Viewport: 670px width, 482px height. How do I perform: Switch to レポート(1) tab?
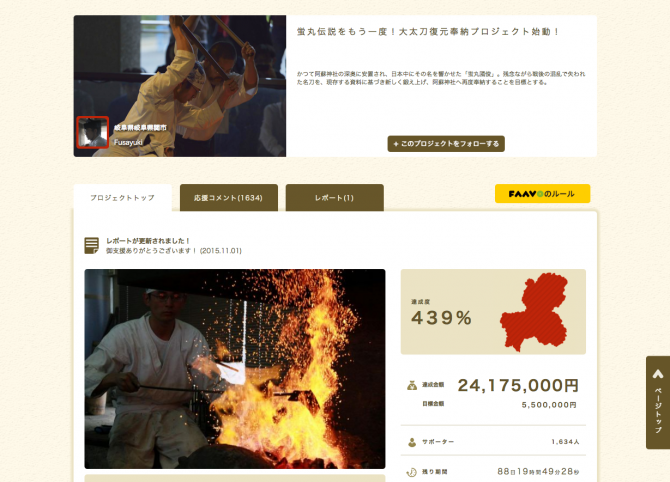[x=335, y=198]
